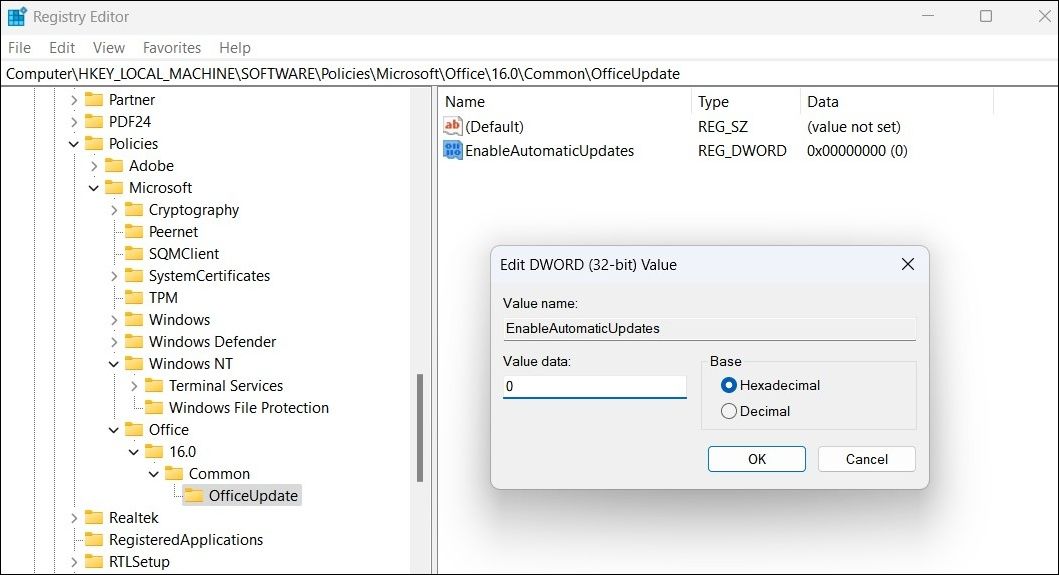The height and width of the screenshot is (575, 1059).
Task: Collapse the Microsoft key
Action: pos(94,188)
